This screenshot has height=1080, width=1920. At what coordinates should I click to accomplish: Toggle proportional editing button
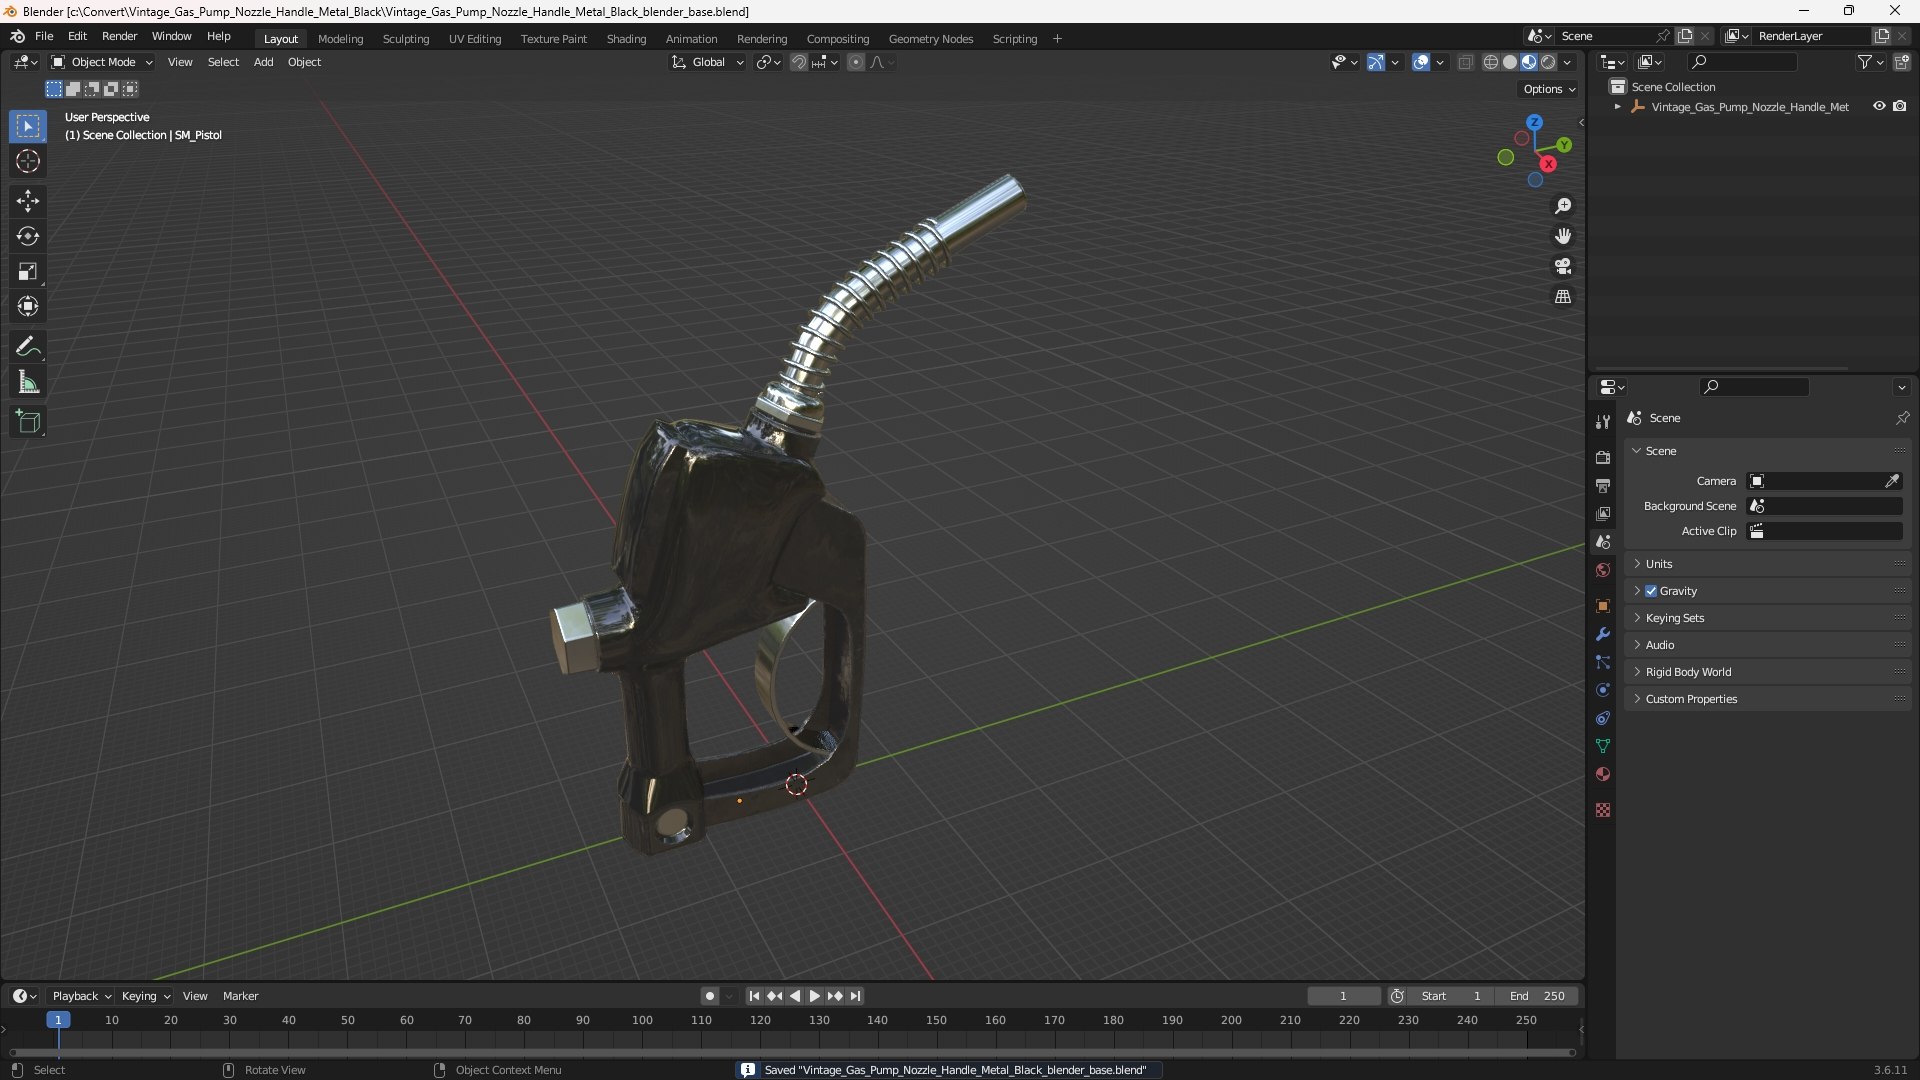pos(856,62)
